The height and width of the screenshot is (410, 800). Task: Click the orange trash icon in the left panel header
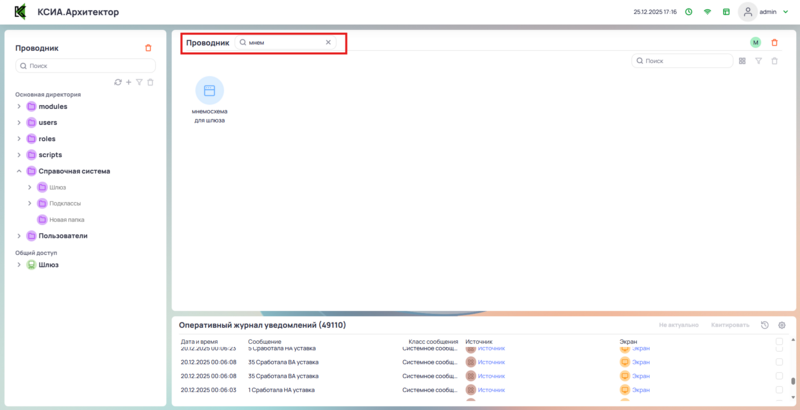(149, 48)
